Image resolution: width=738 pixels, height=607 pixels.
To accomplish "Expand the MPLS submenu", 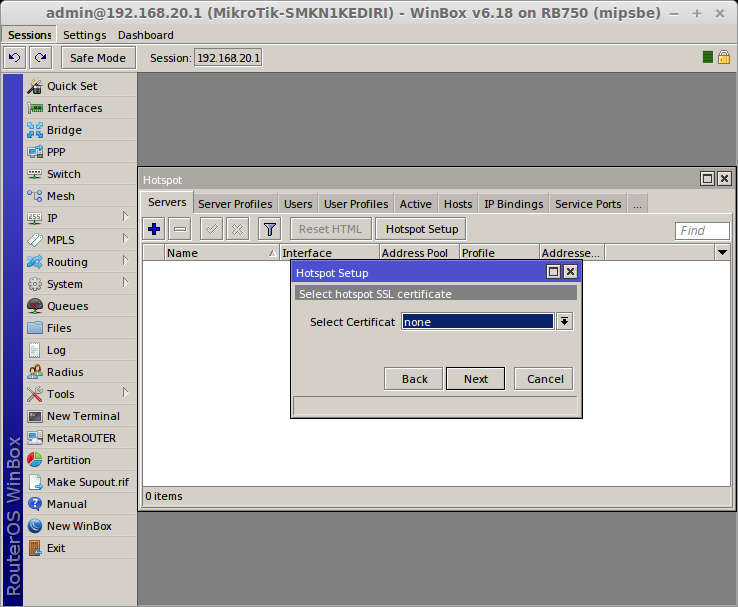I will (125, 239).
